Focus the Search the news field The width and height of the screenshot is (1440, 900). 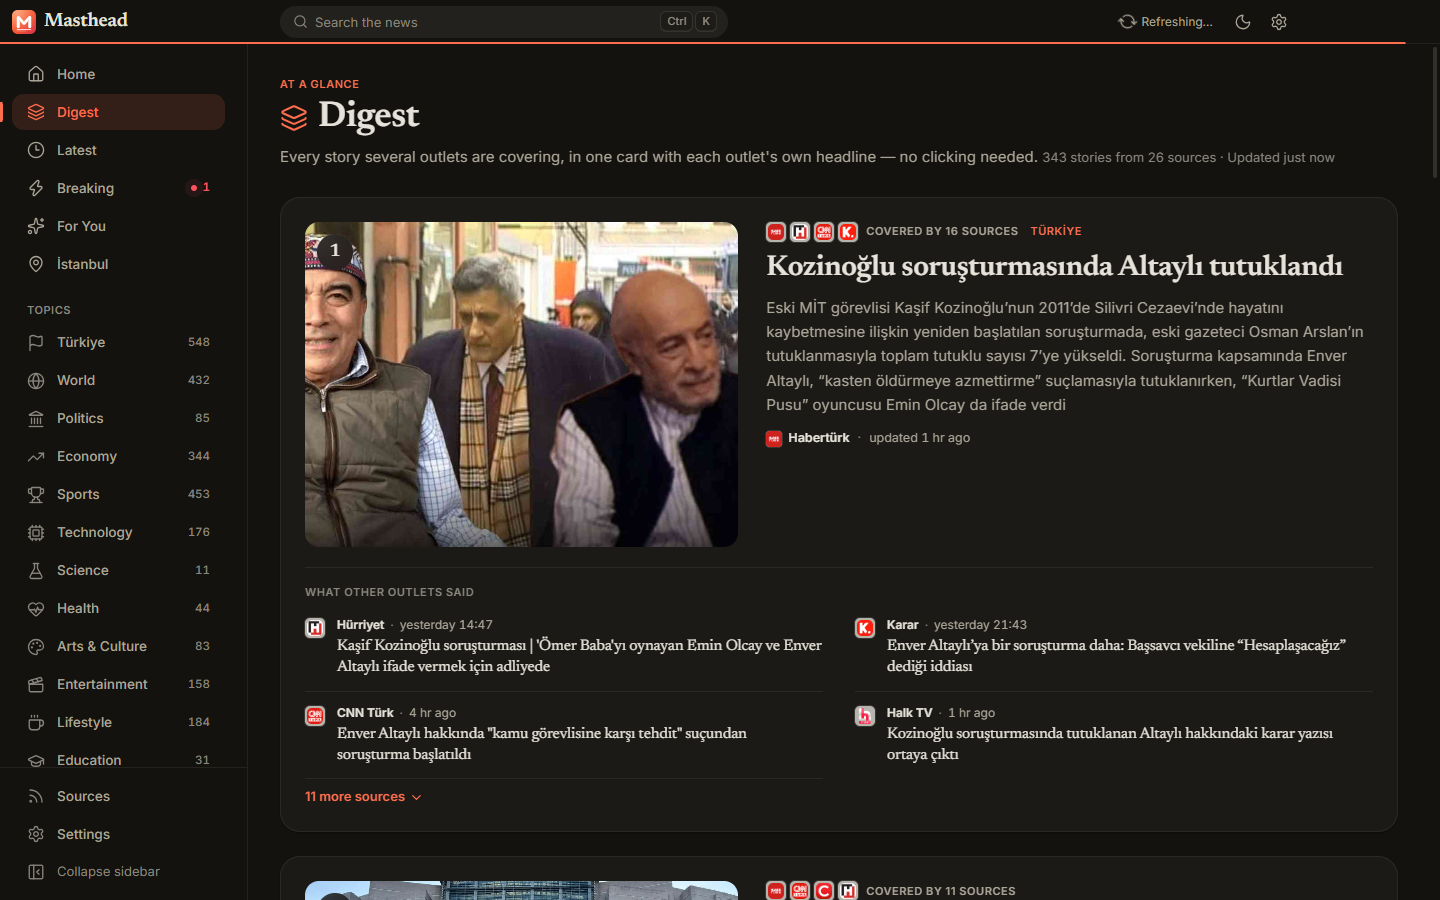[503, 22]
